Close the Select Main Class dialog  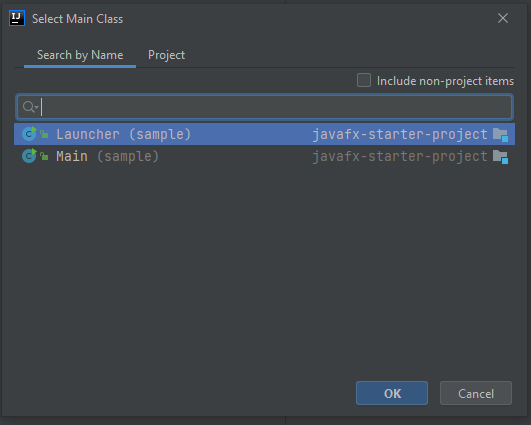[503, 18]
